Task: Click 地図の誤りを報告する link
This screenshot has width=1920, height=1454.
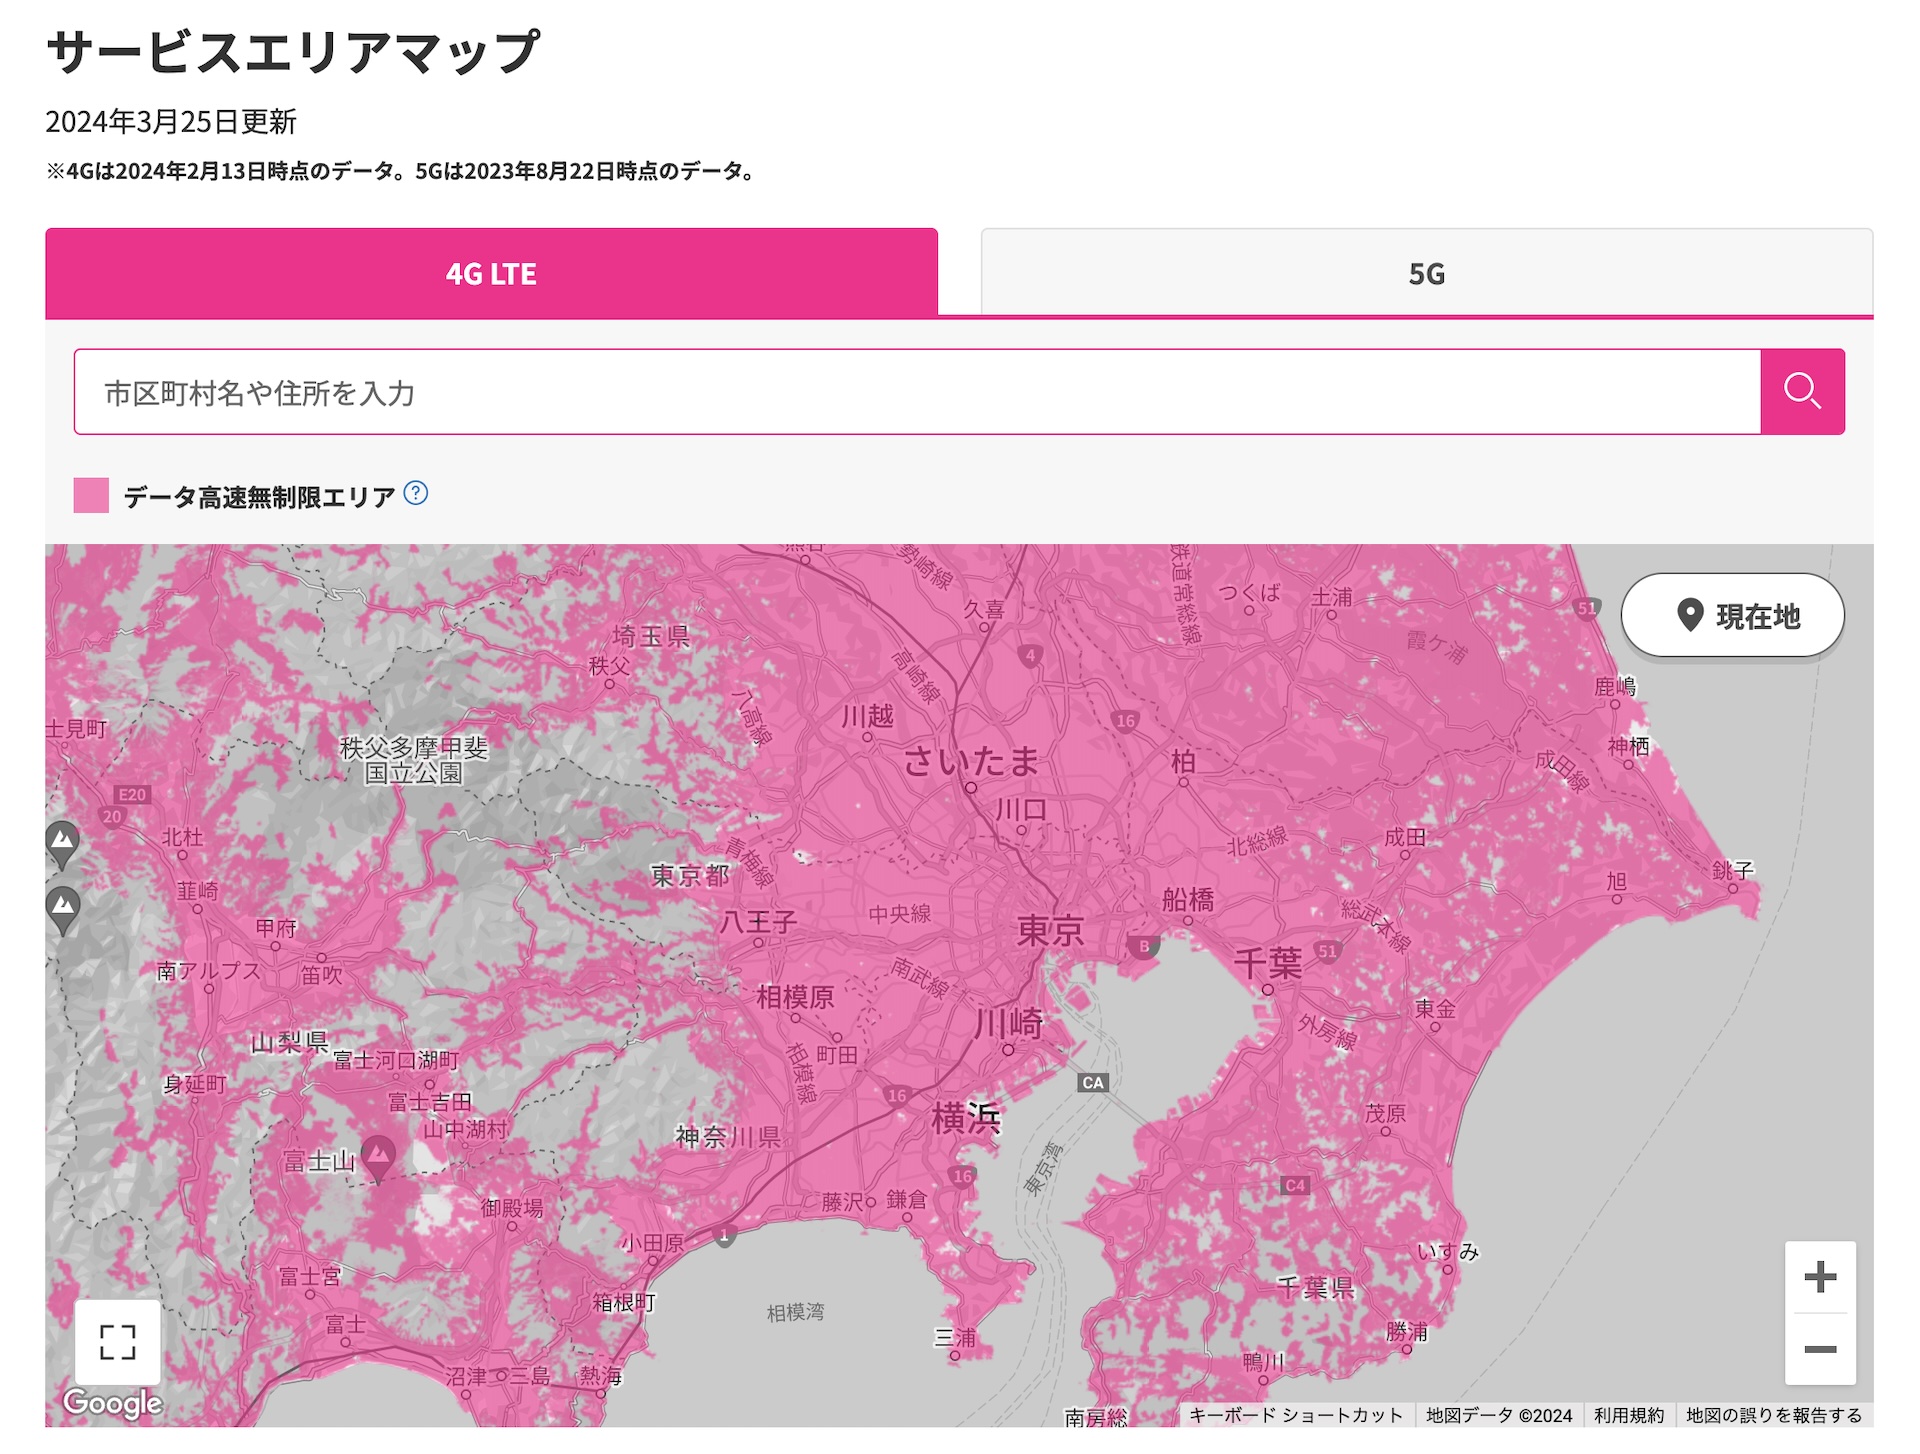Action: point(1773,1415)
